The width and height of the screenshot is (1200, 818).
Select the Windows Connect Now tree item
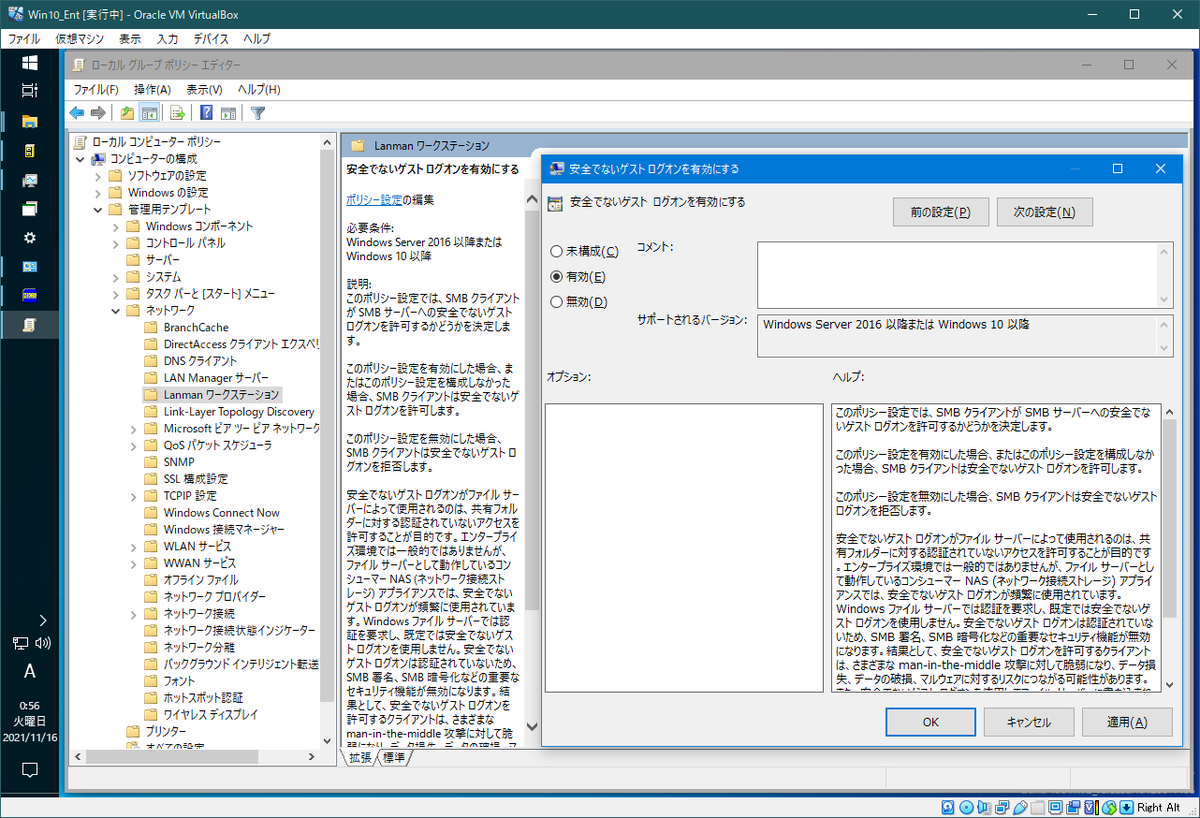click(221, 513)
